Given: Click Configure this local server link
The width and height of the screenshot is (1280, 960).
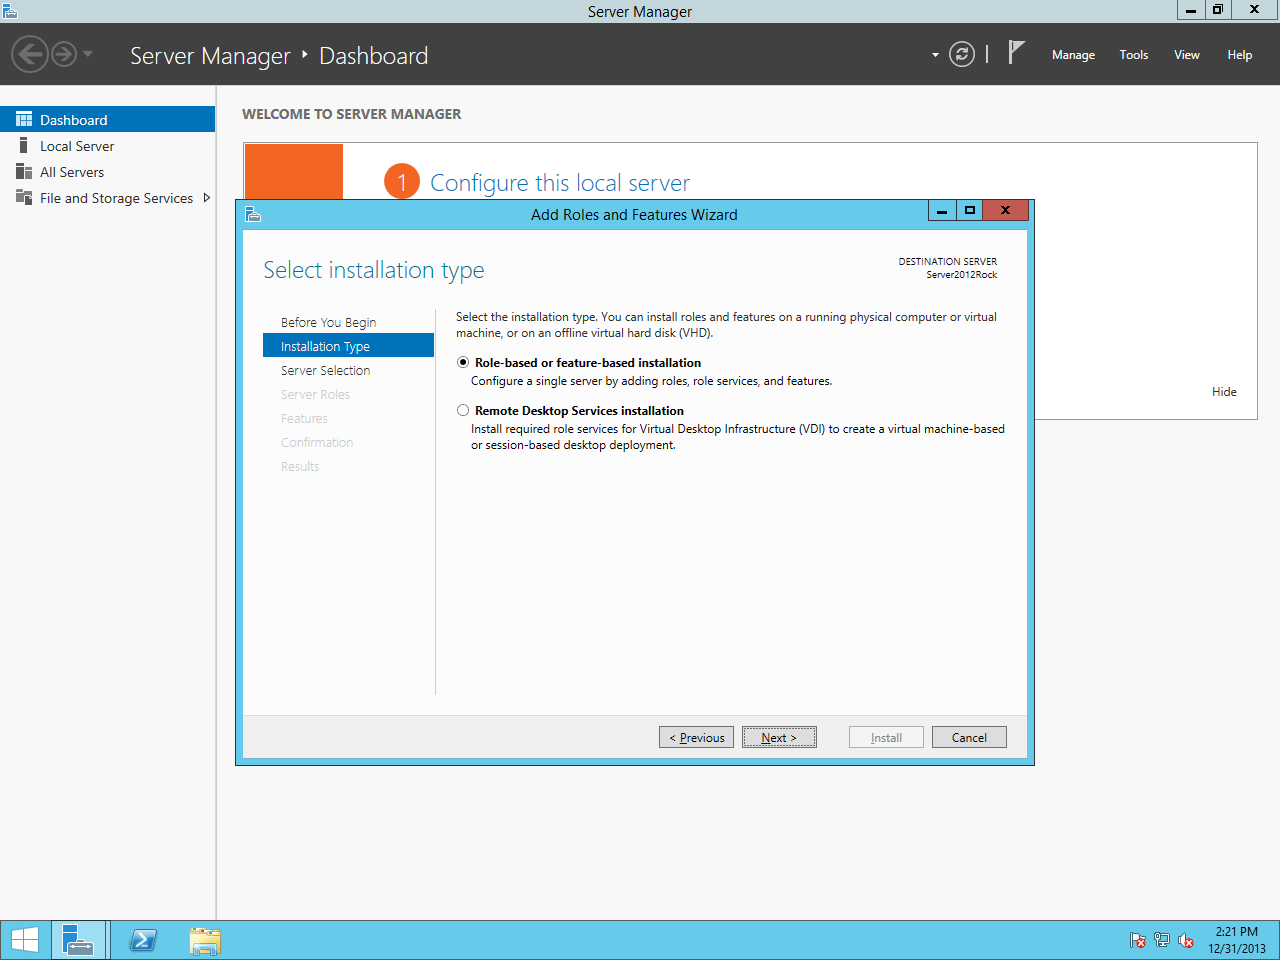Looking at the screenshot, I should [560, 183].
